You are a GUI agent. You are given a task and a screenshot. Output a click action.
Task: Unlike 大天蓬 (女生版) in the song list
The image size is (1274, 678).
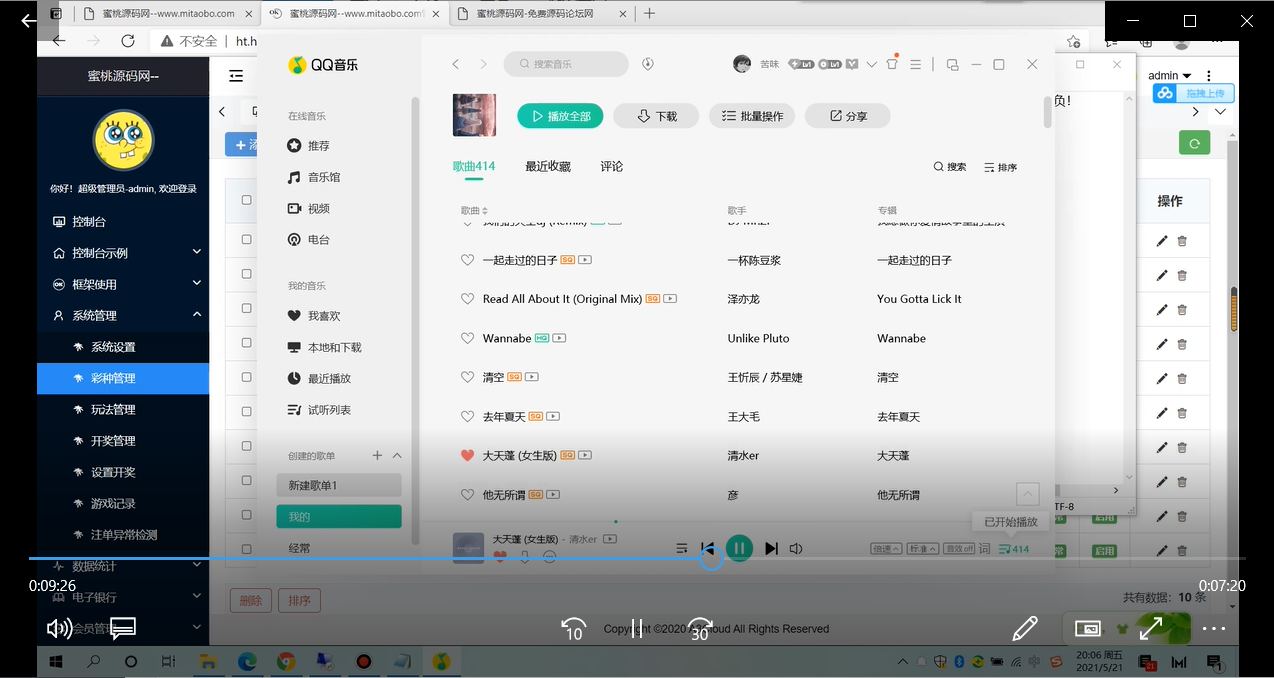pyautogui.click(x=467, y=455)
